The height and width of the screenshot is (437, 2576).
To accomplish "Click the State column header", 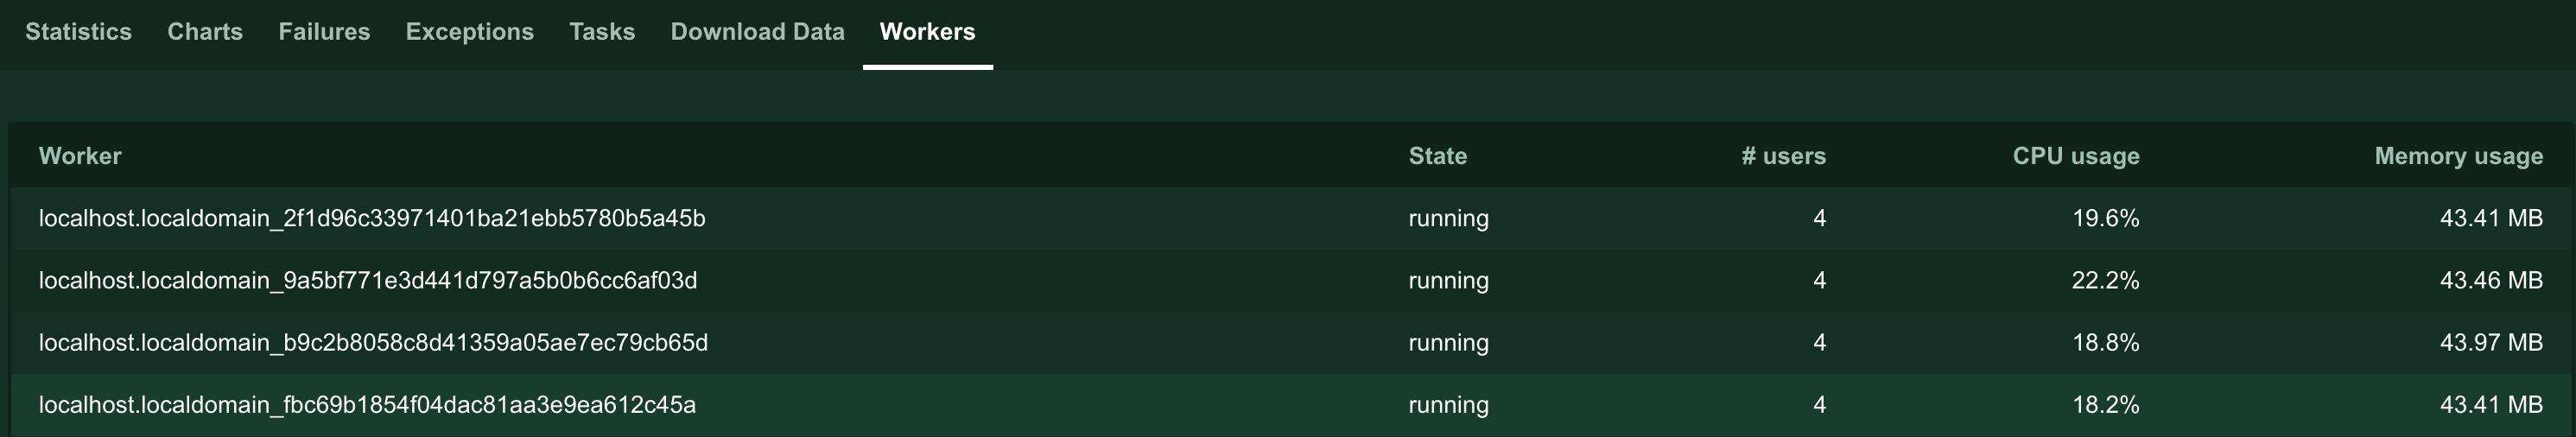I will pos(1437,156).
